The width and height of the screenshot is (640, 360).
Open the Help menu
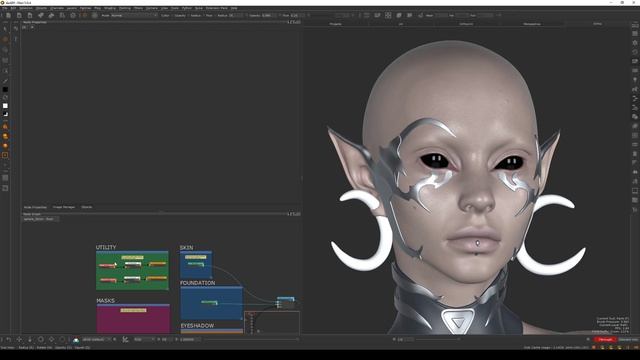(x=234, y=8)
